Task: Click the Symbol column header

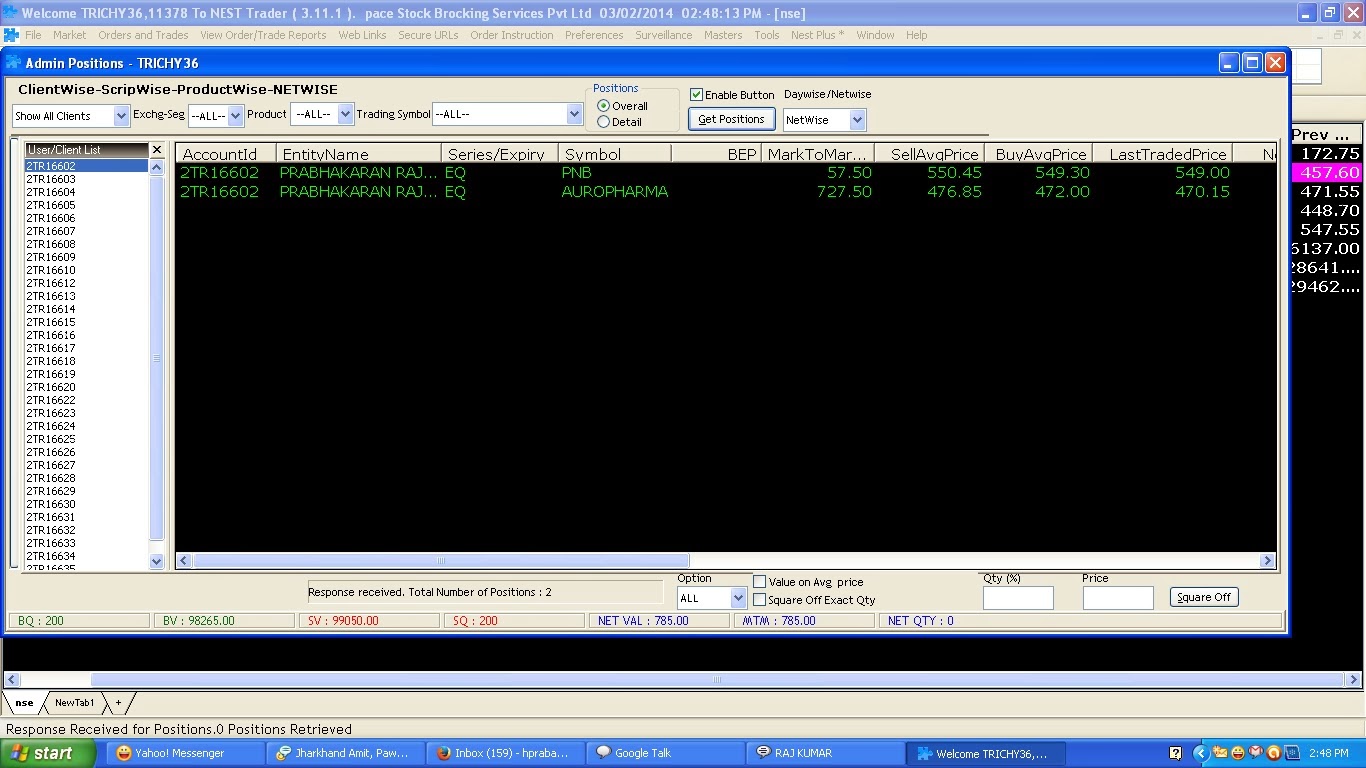Action: 614,154
